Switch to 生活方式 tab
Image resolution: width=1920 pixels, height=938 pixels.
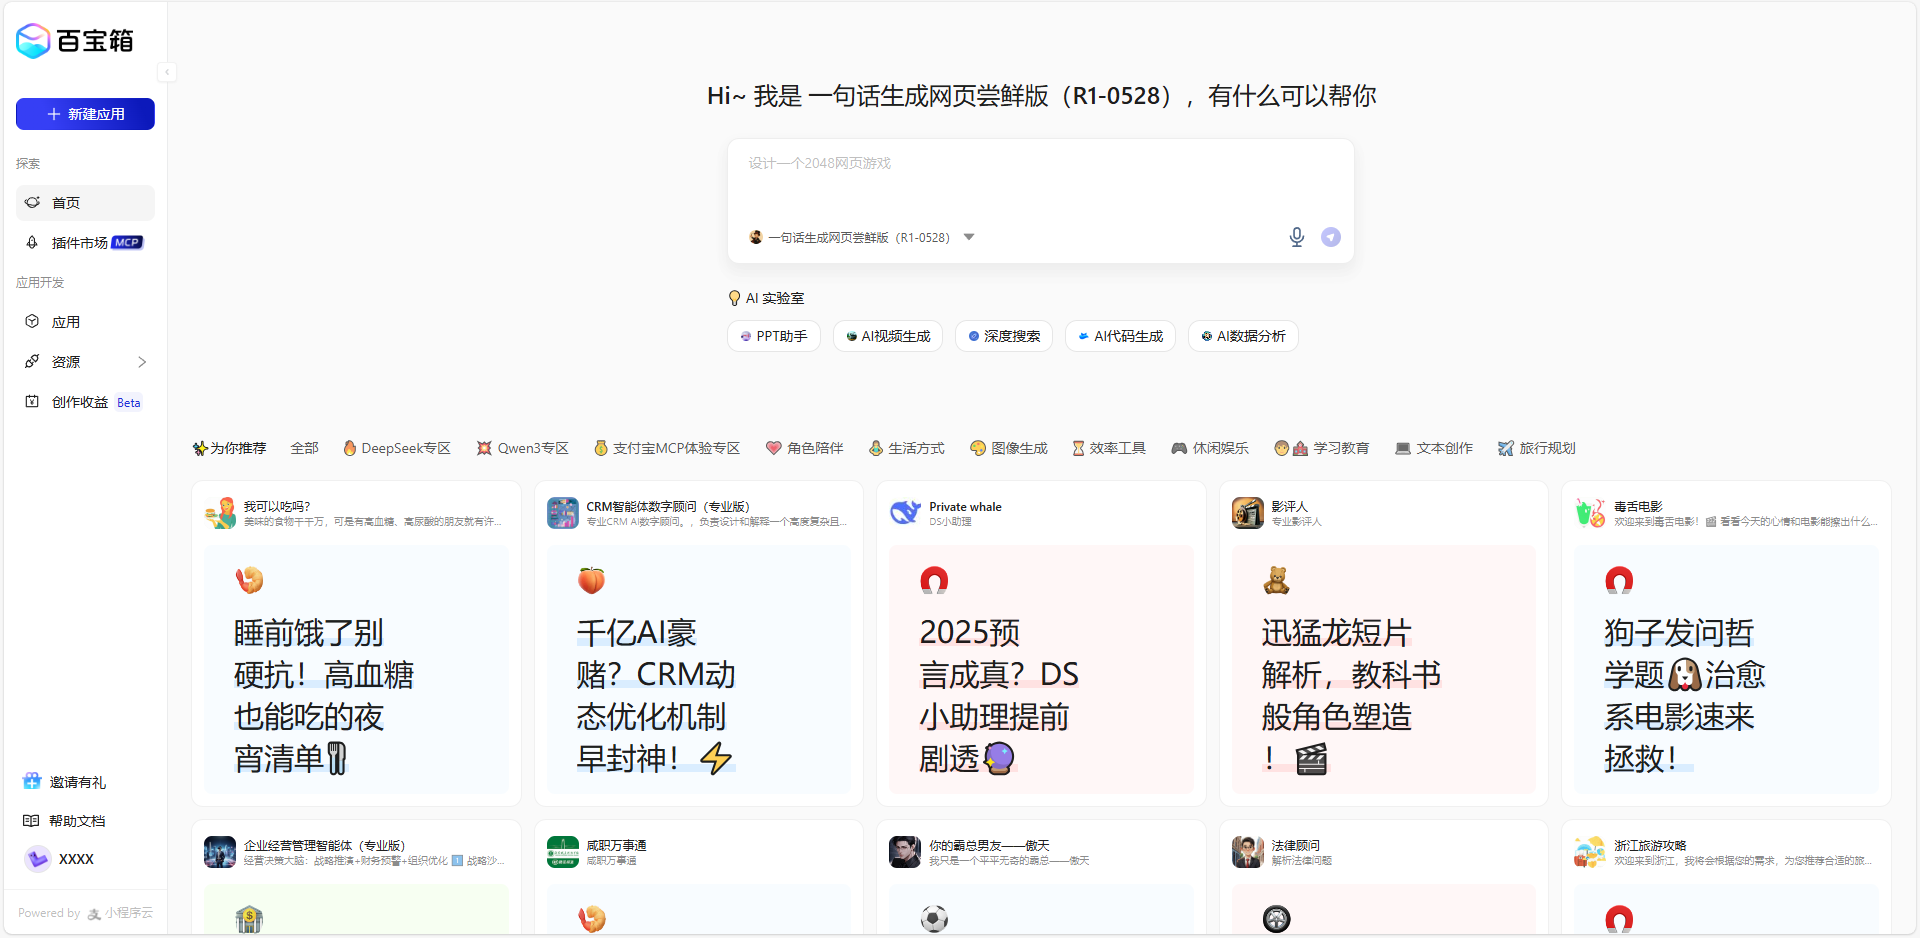coord(907,448)
